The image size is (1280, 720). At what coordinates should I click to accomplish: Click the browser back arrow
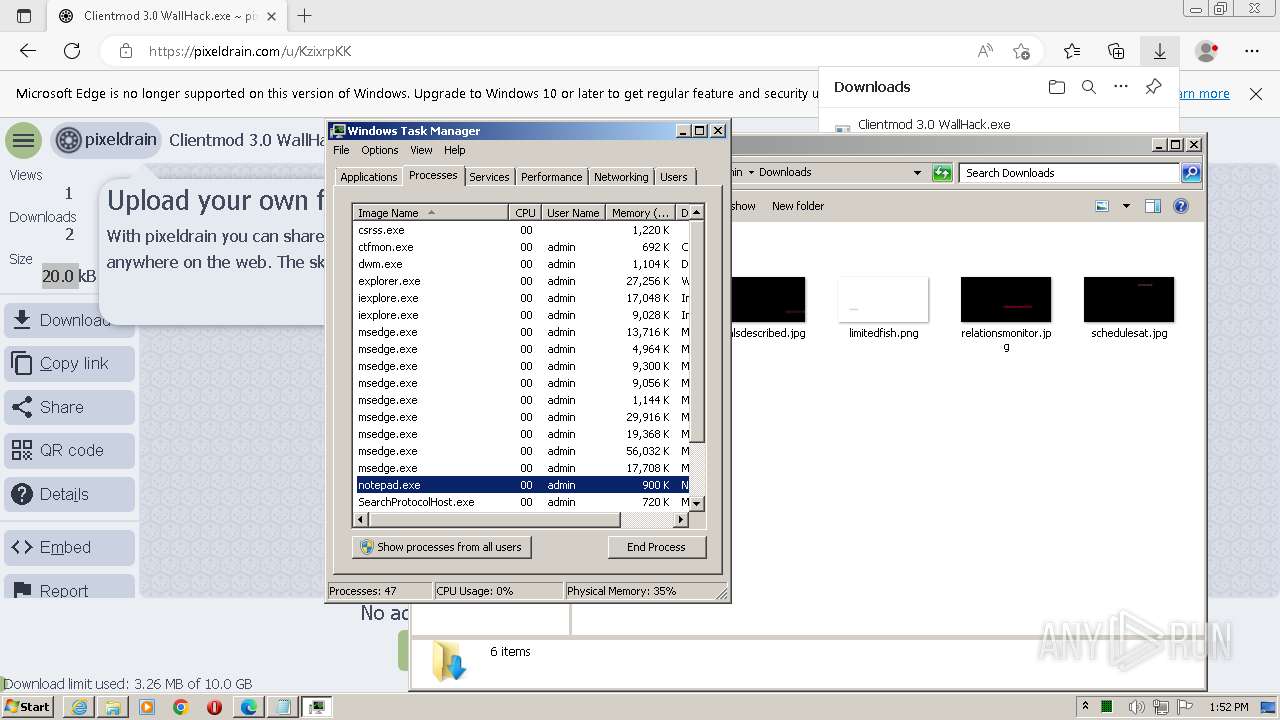[x=28, y=51]
